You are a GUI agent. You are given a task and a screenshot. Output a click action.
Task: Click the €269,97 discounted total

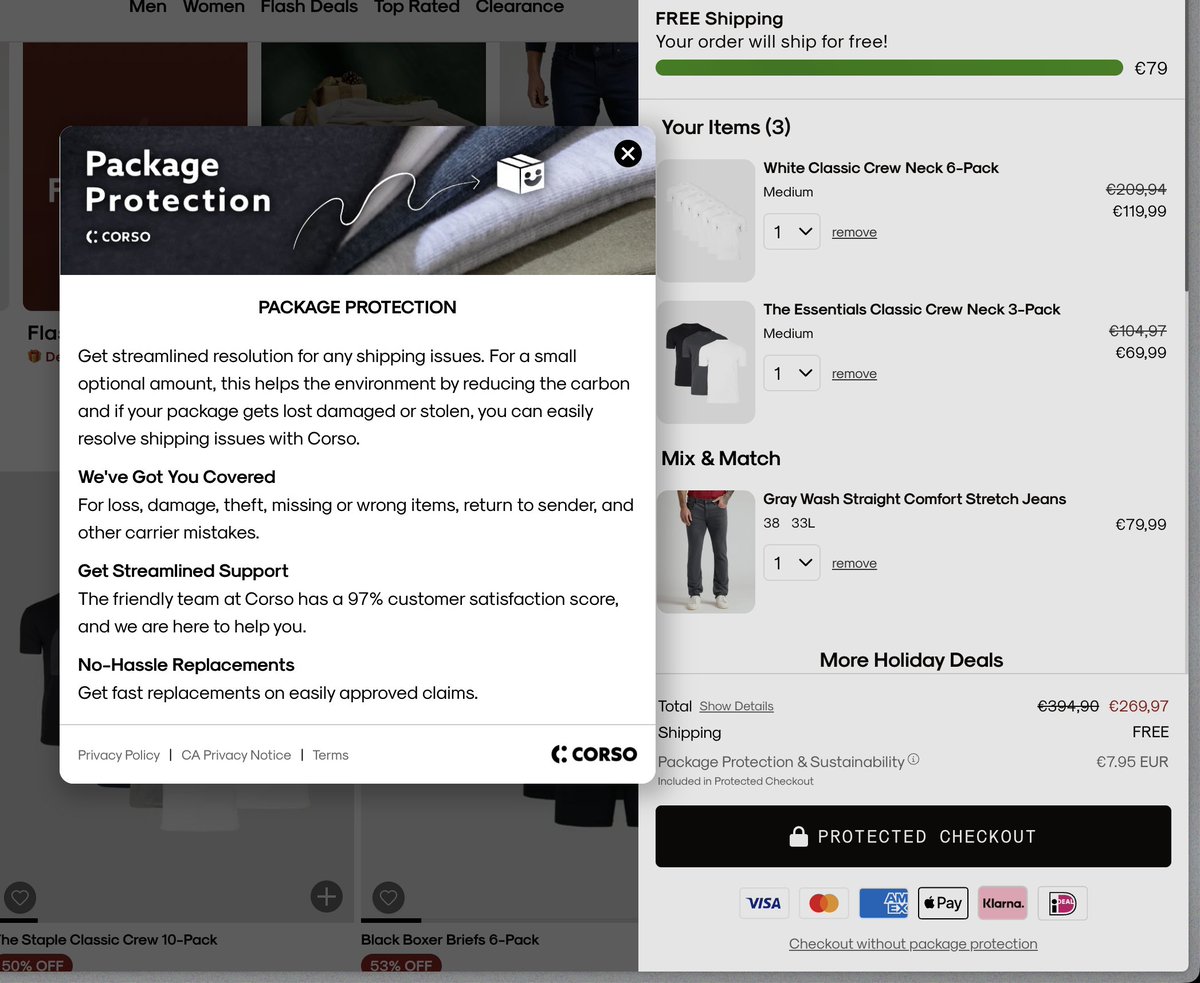tap(1139, 706)
